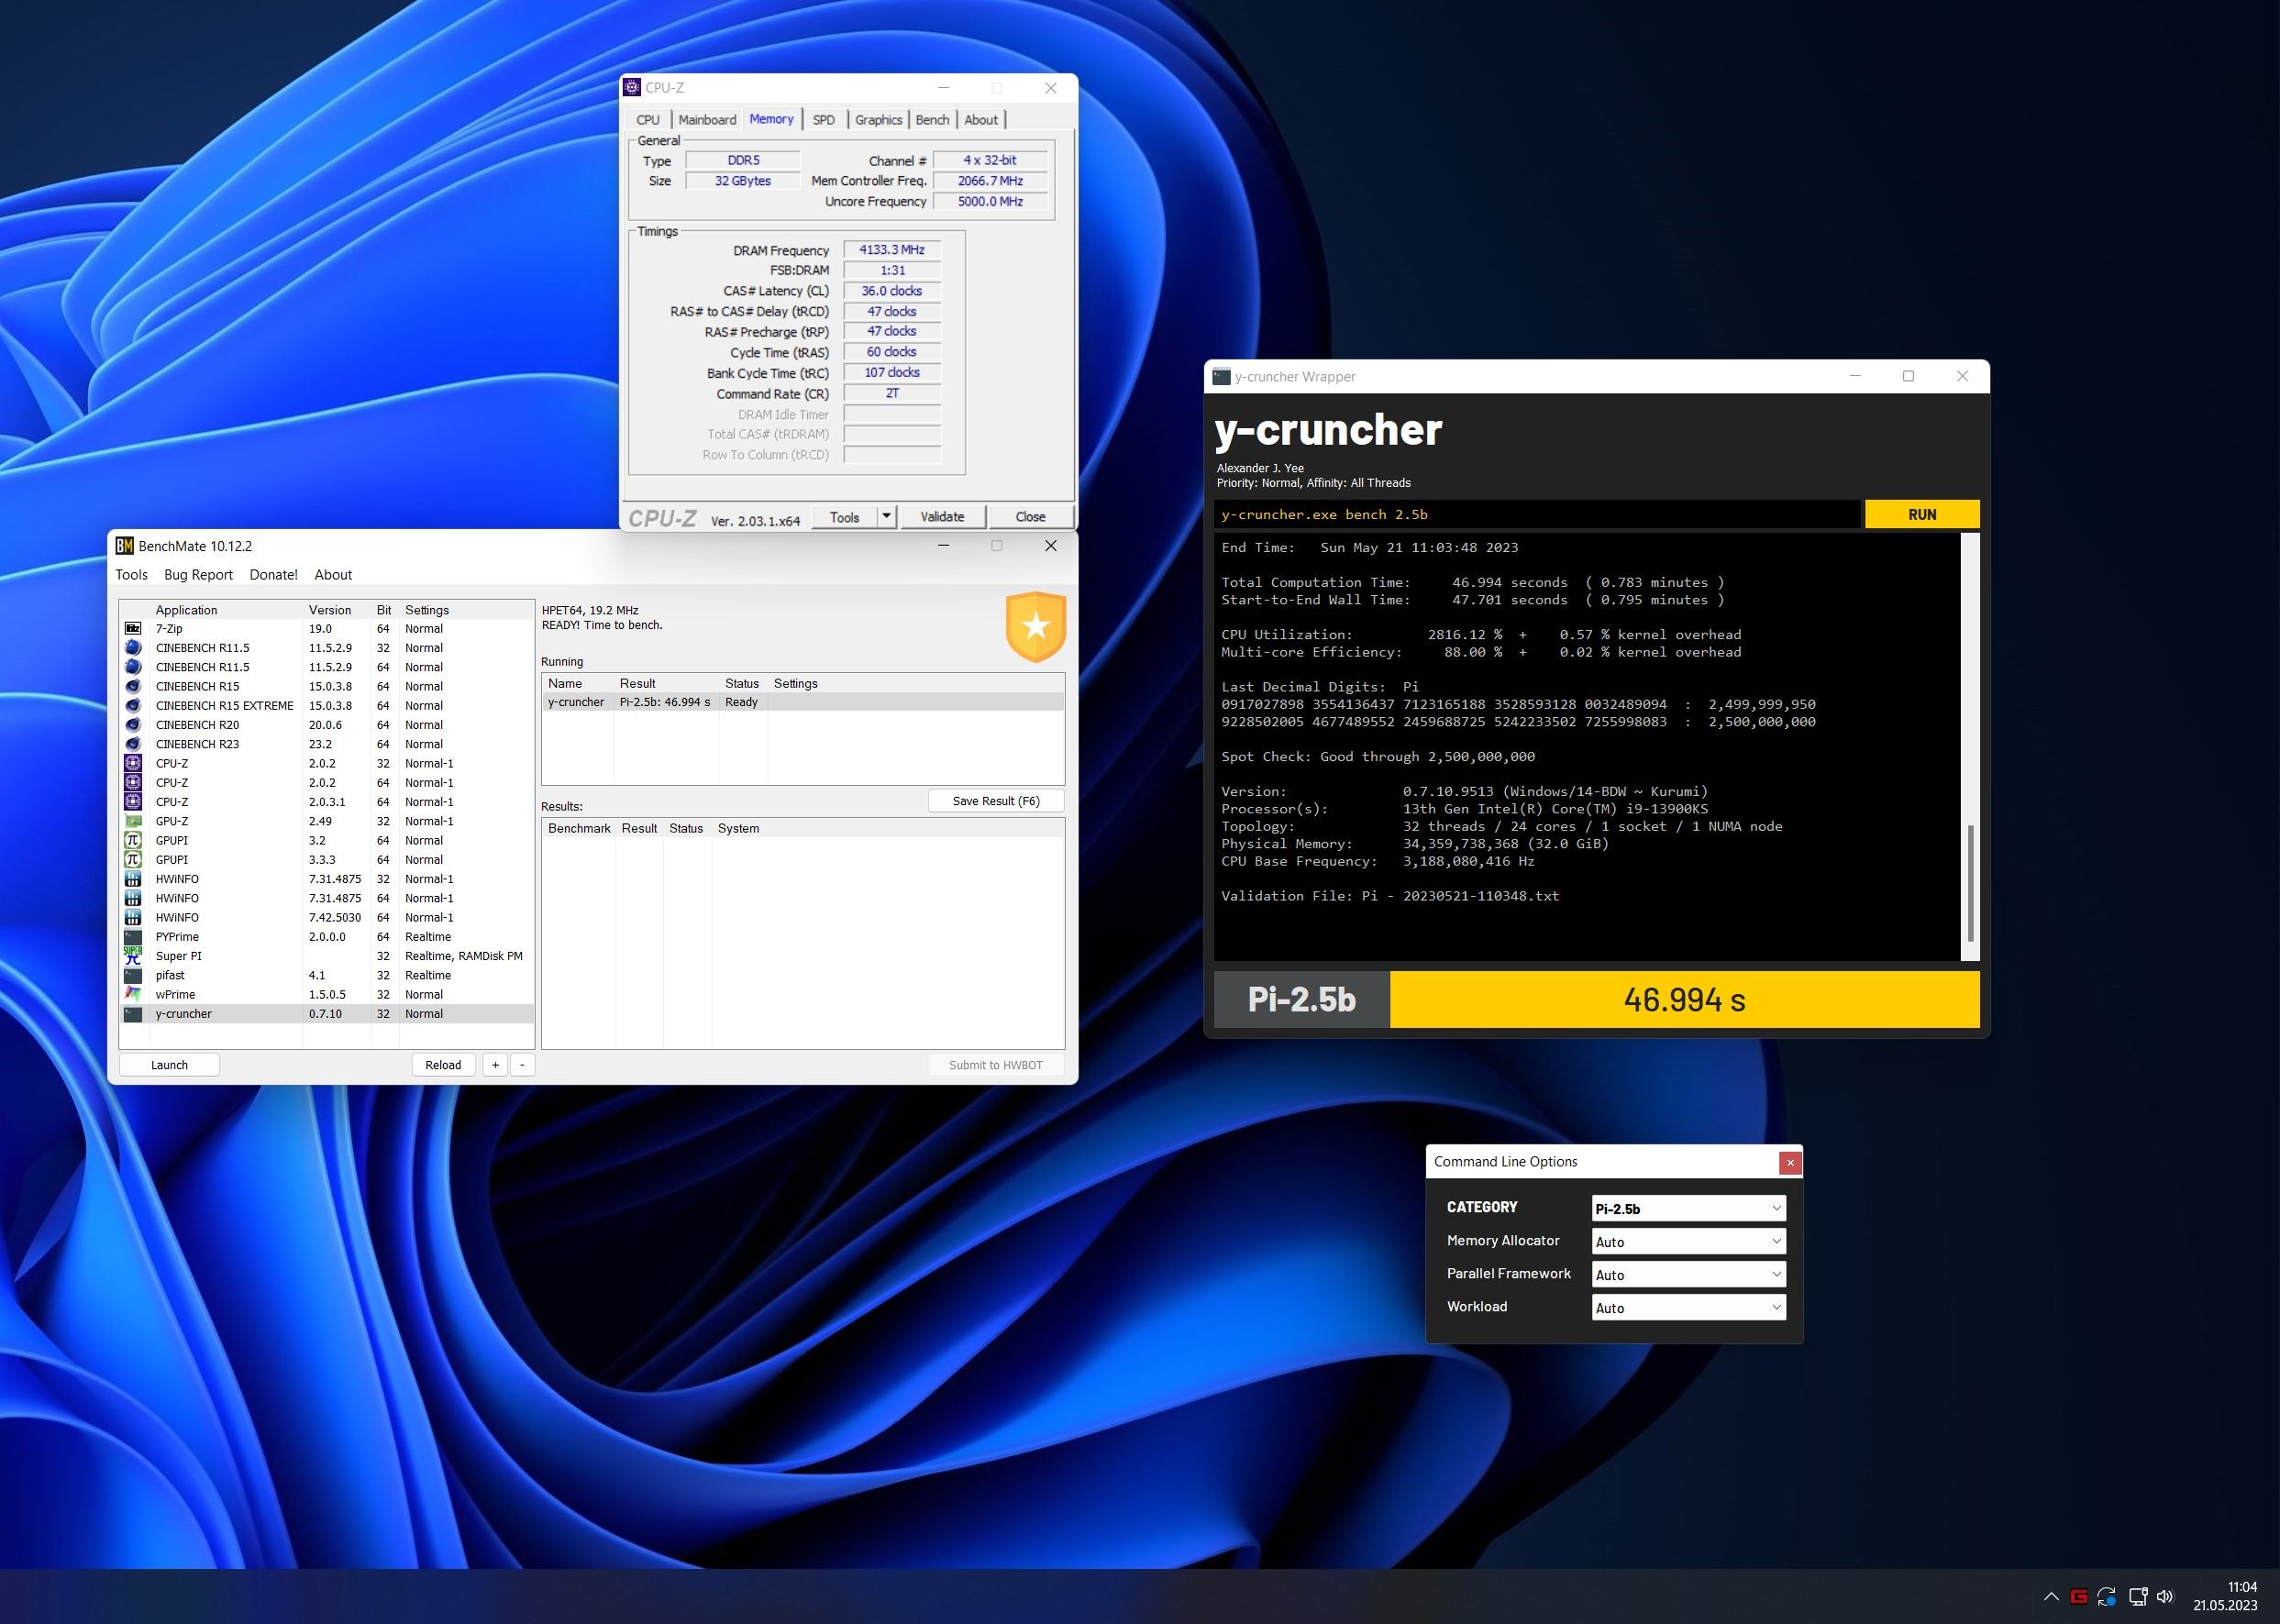Click the CPU-Z Tools button
The width and height of the screenshot is (2280, 1624).
tap(844, 517)
